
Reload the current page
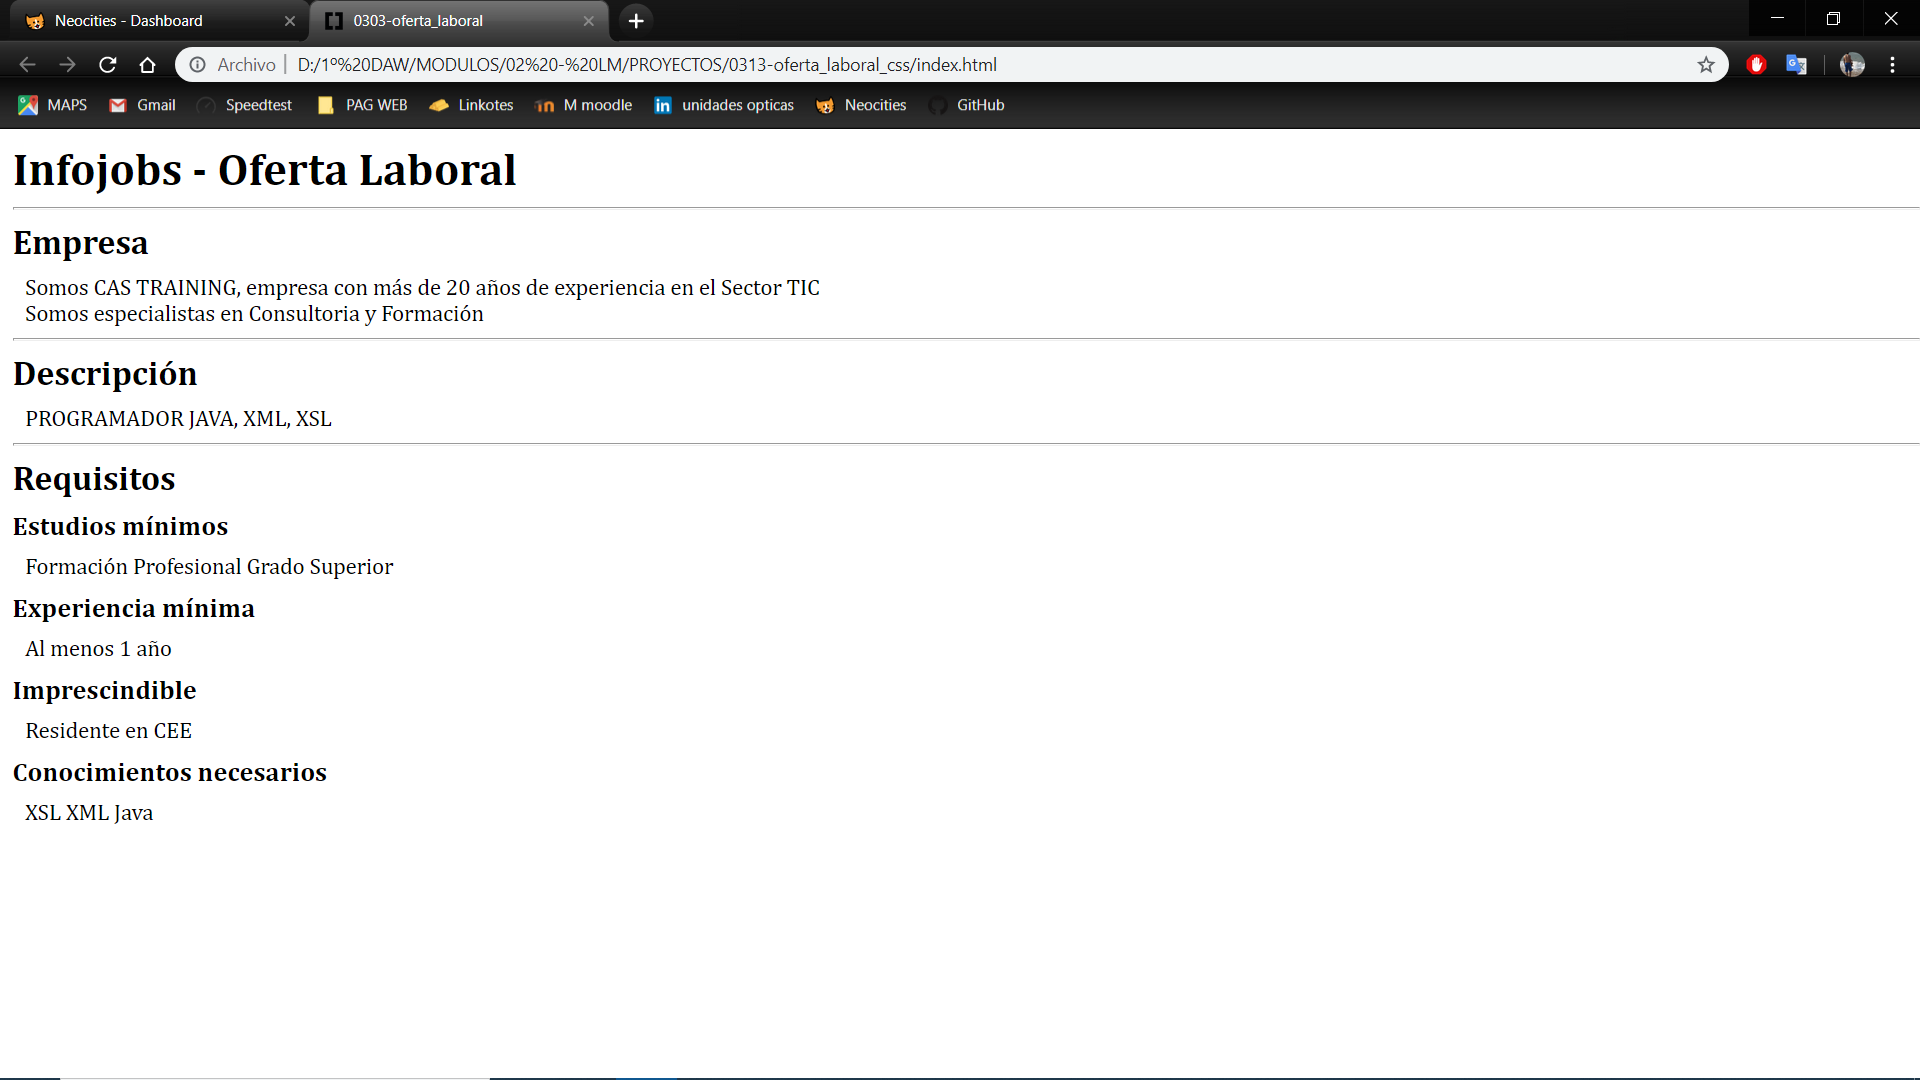[108, 65]
